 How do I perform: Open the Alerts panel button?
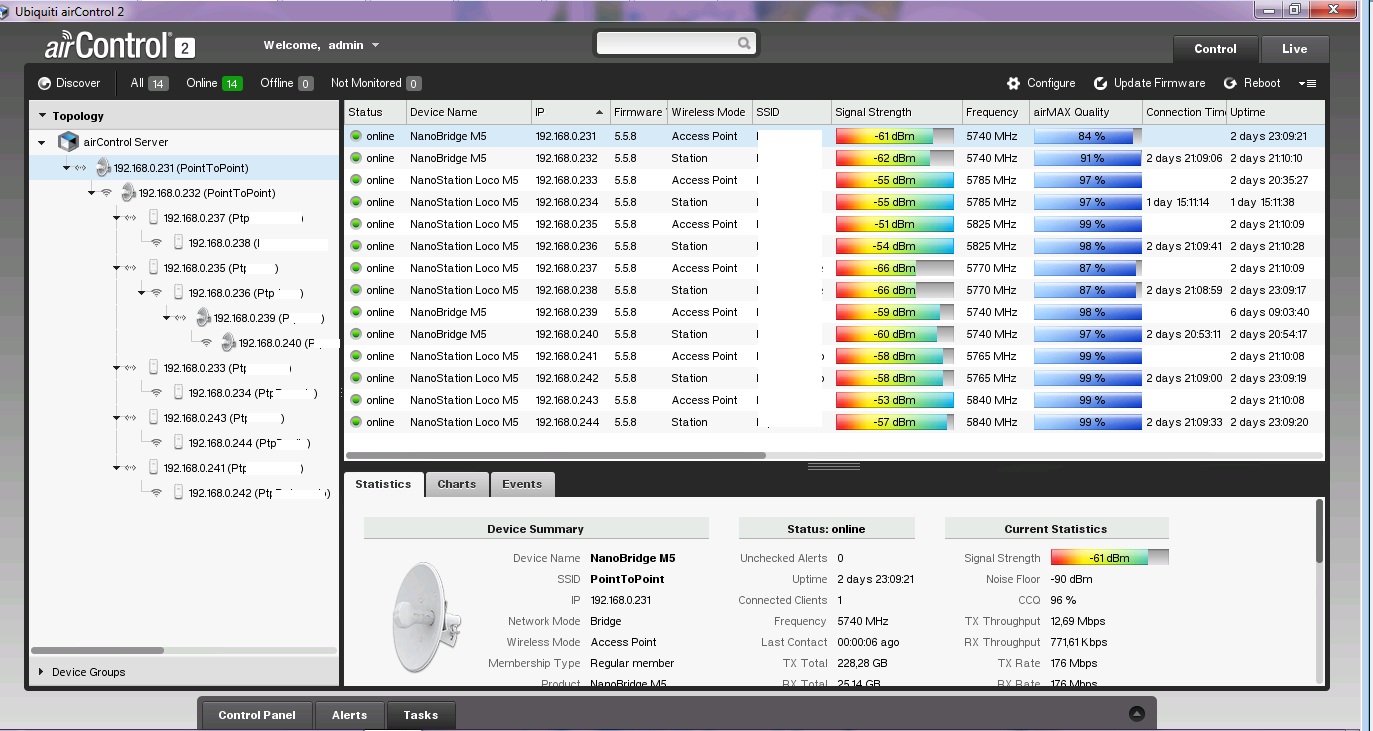click(x=349, y=715)
